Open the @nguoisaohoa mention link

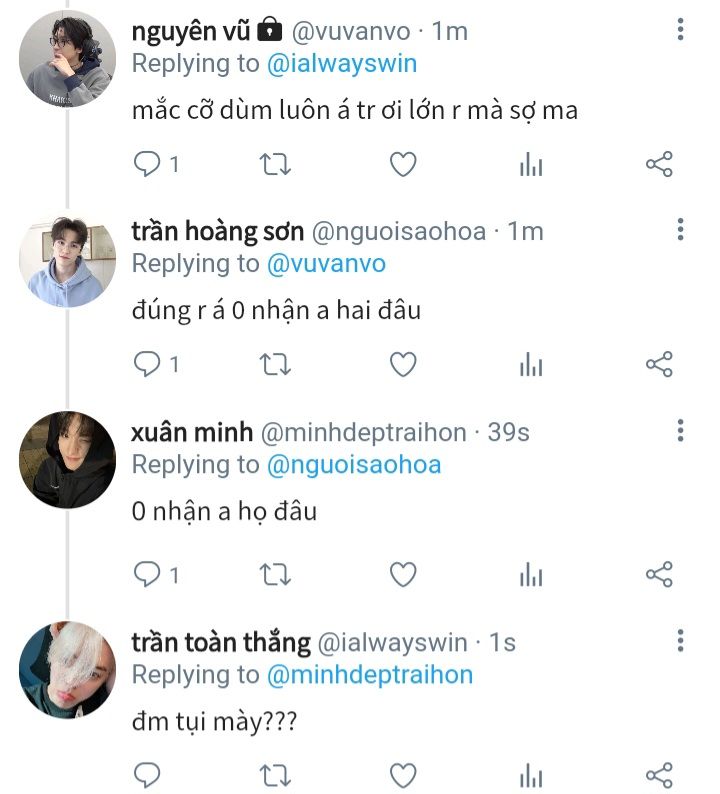point(354,464)
